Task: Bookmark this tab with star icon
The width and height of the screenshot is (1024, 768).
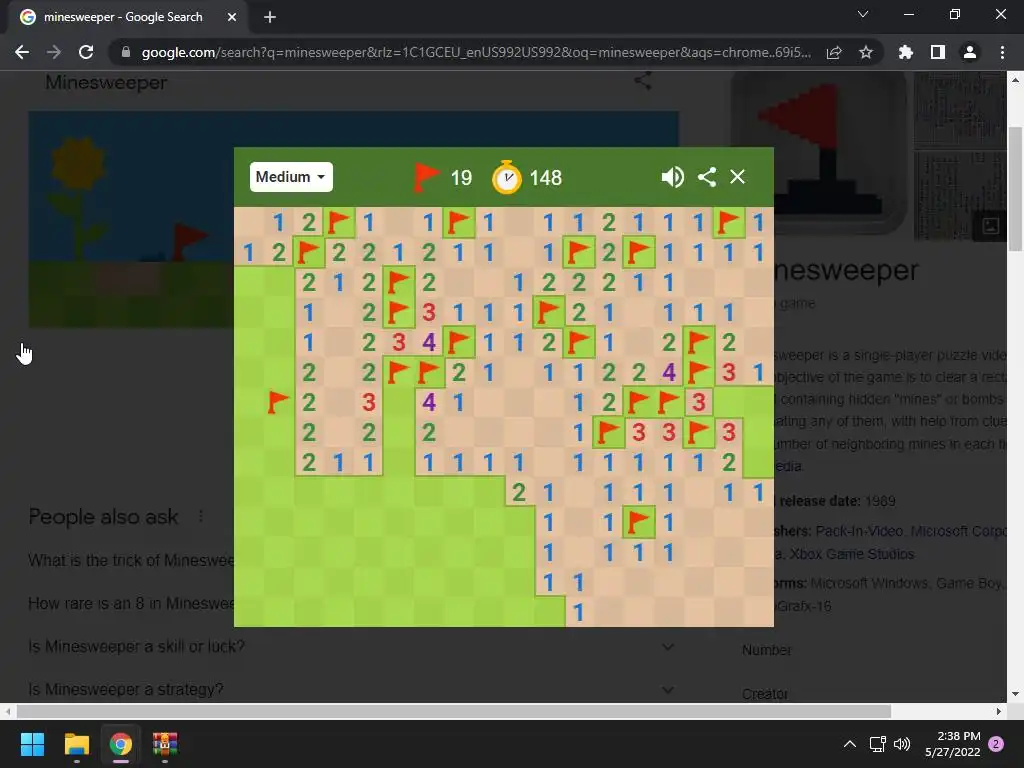Action: click(x=866, y=52)
